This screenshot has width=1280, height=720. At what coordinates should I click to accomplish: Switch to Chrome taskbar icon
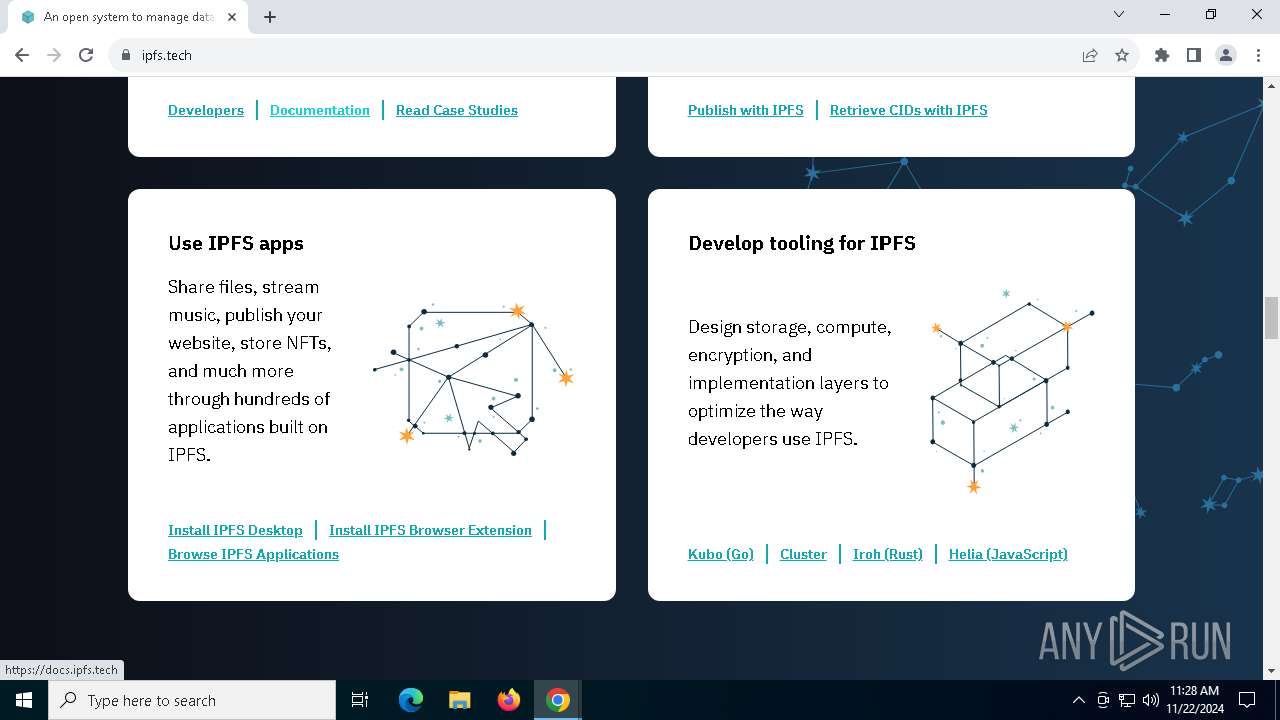(558, 700)
